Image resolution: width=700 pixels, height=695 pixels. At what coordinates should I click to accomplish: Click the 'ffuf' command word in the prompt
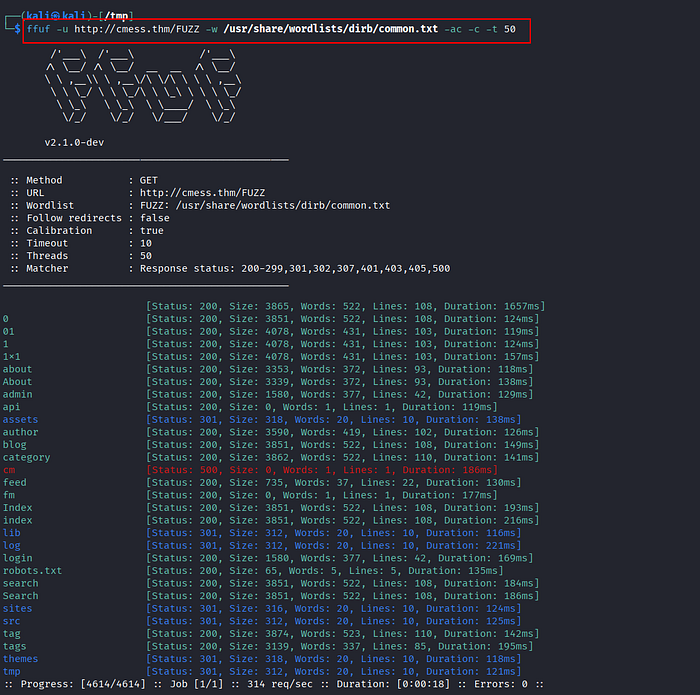click(38, 29)
